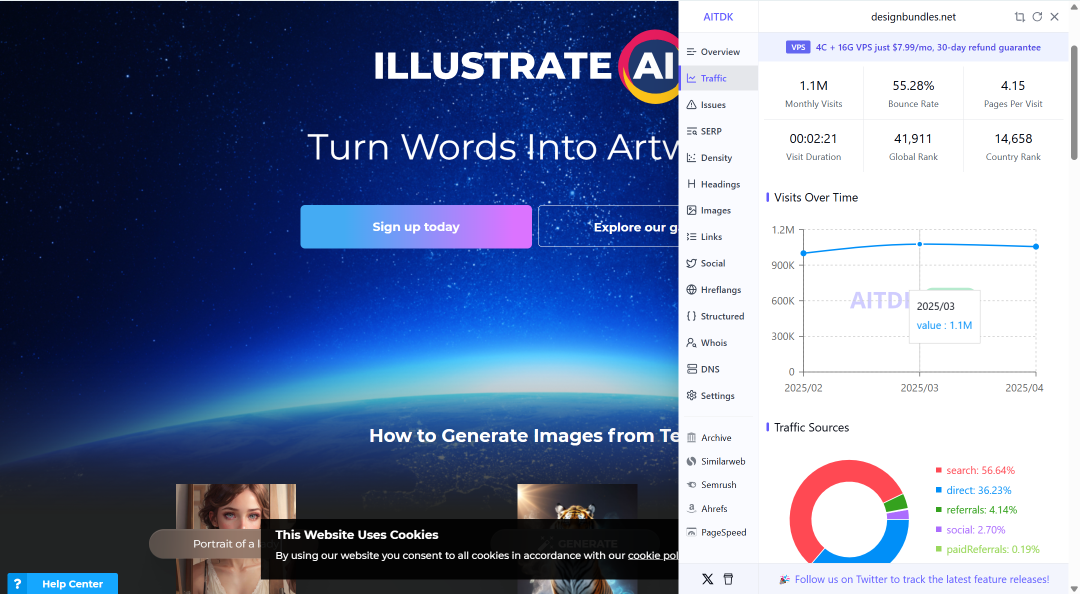Click the 14,658 Country Rank value
The width and height of the screenshot is (1080, 594).
(x=1012, y=139)
